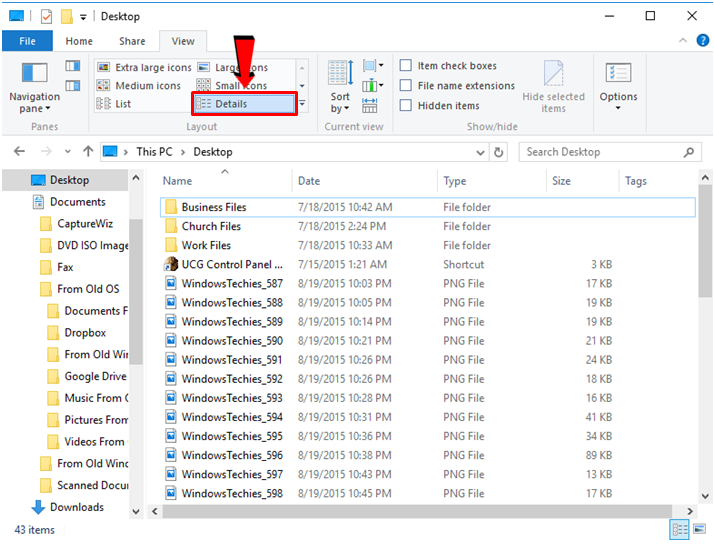Open the Navigation pane dropdown
The height and width of the screenshot is (545, 714).
click(x=35, y=88)
